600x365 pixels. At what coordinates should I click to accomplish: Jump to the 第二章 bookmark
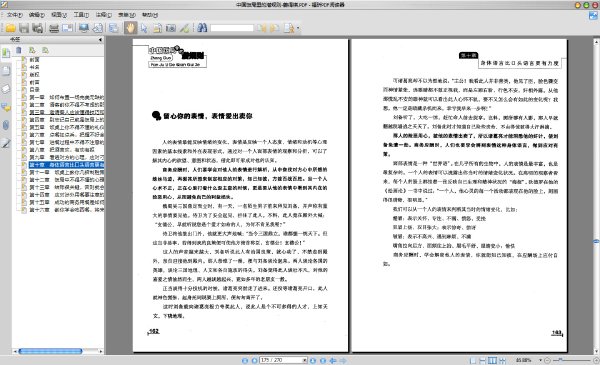(x=66, y=105)
